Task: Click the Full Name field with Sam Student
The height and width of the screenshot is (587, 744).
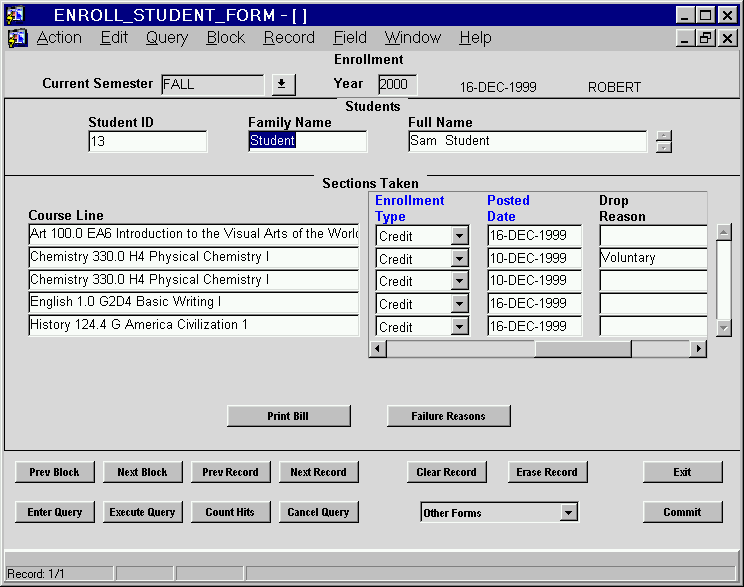Action: pyautogui.click(x=527, y=141)
